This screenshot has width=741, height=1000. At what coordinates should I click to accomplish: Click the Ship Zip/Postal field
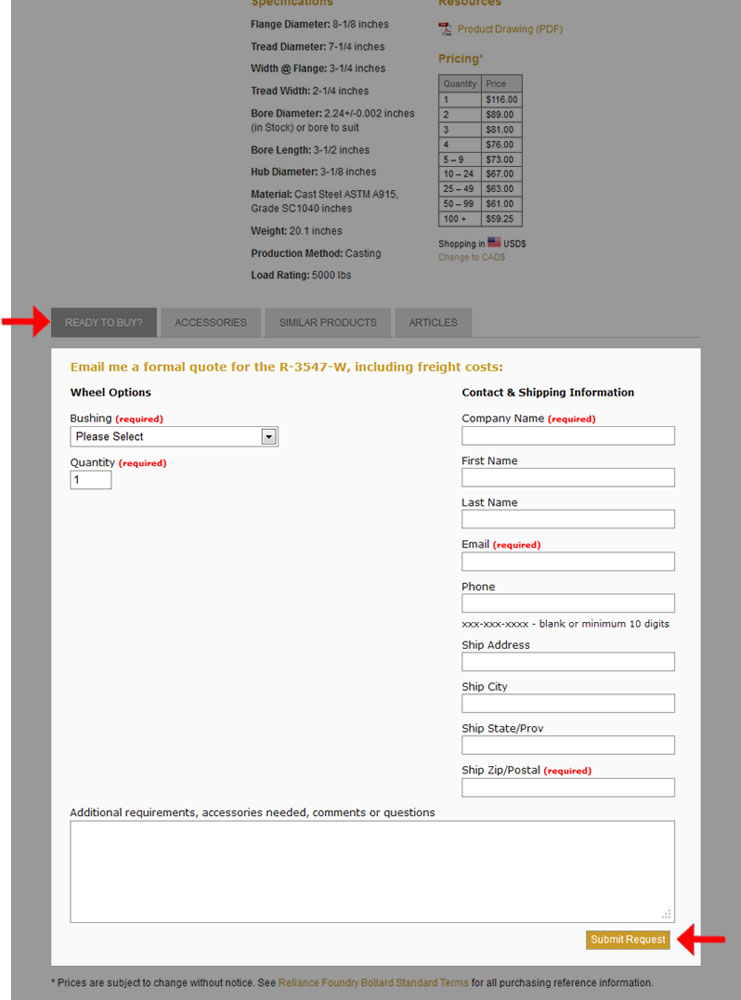[568, 787]
